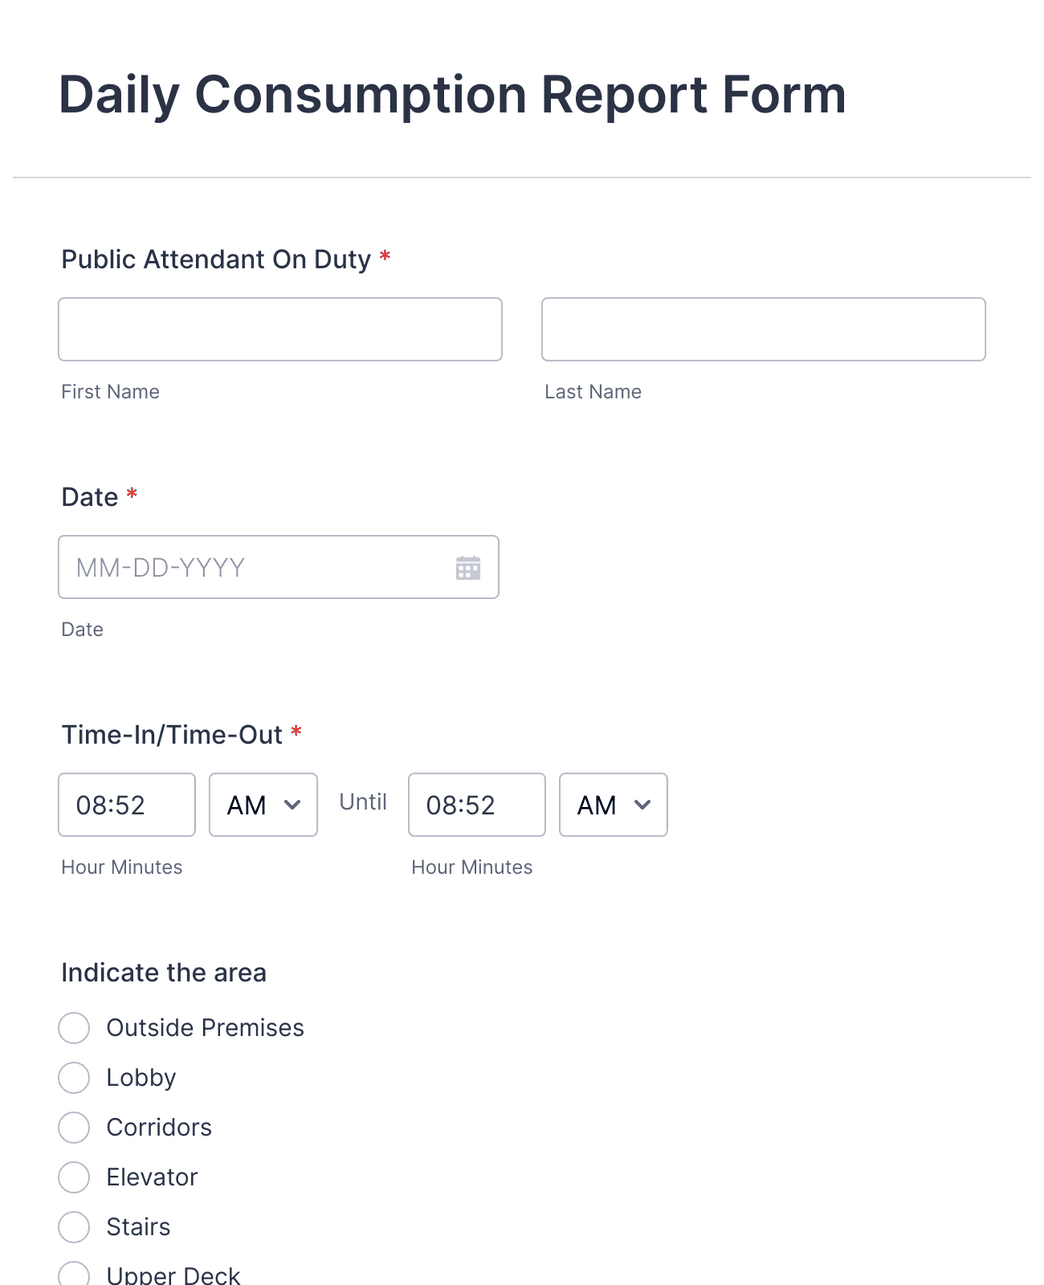This screenshot has width=1044, height=1285.
Task: Click the Last Name text field
Action: (x=763, y=329)
